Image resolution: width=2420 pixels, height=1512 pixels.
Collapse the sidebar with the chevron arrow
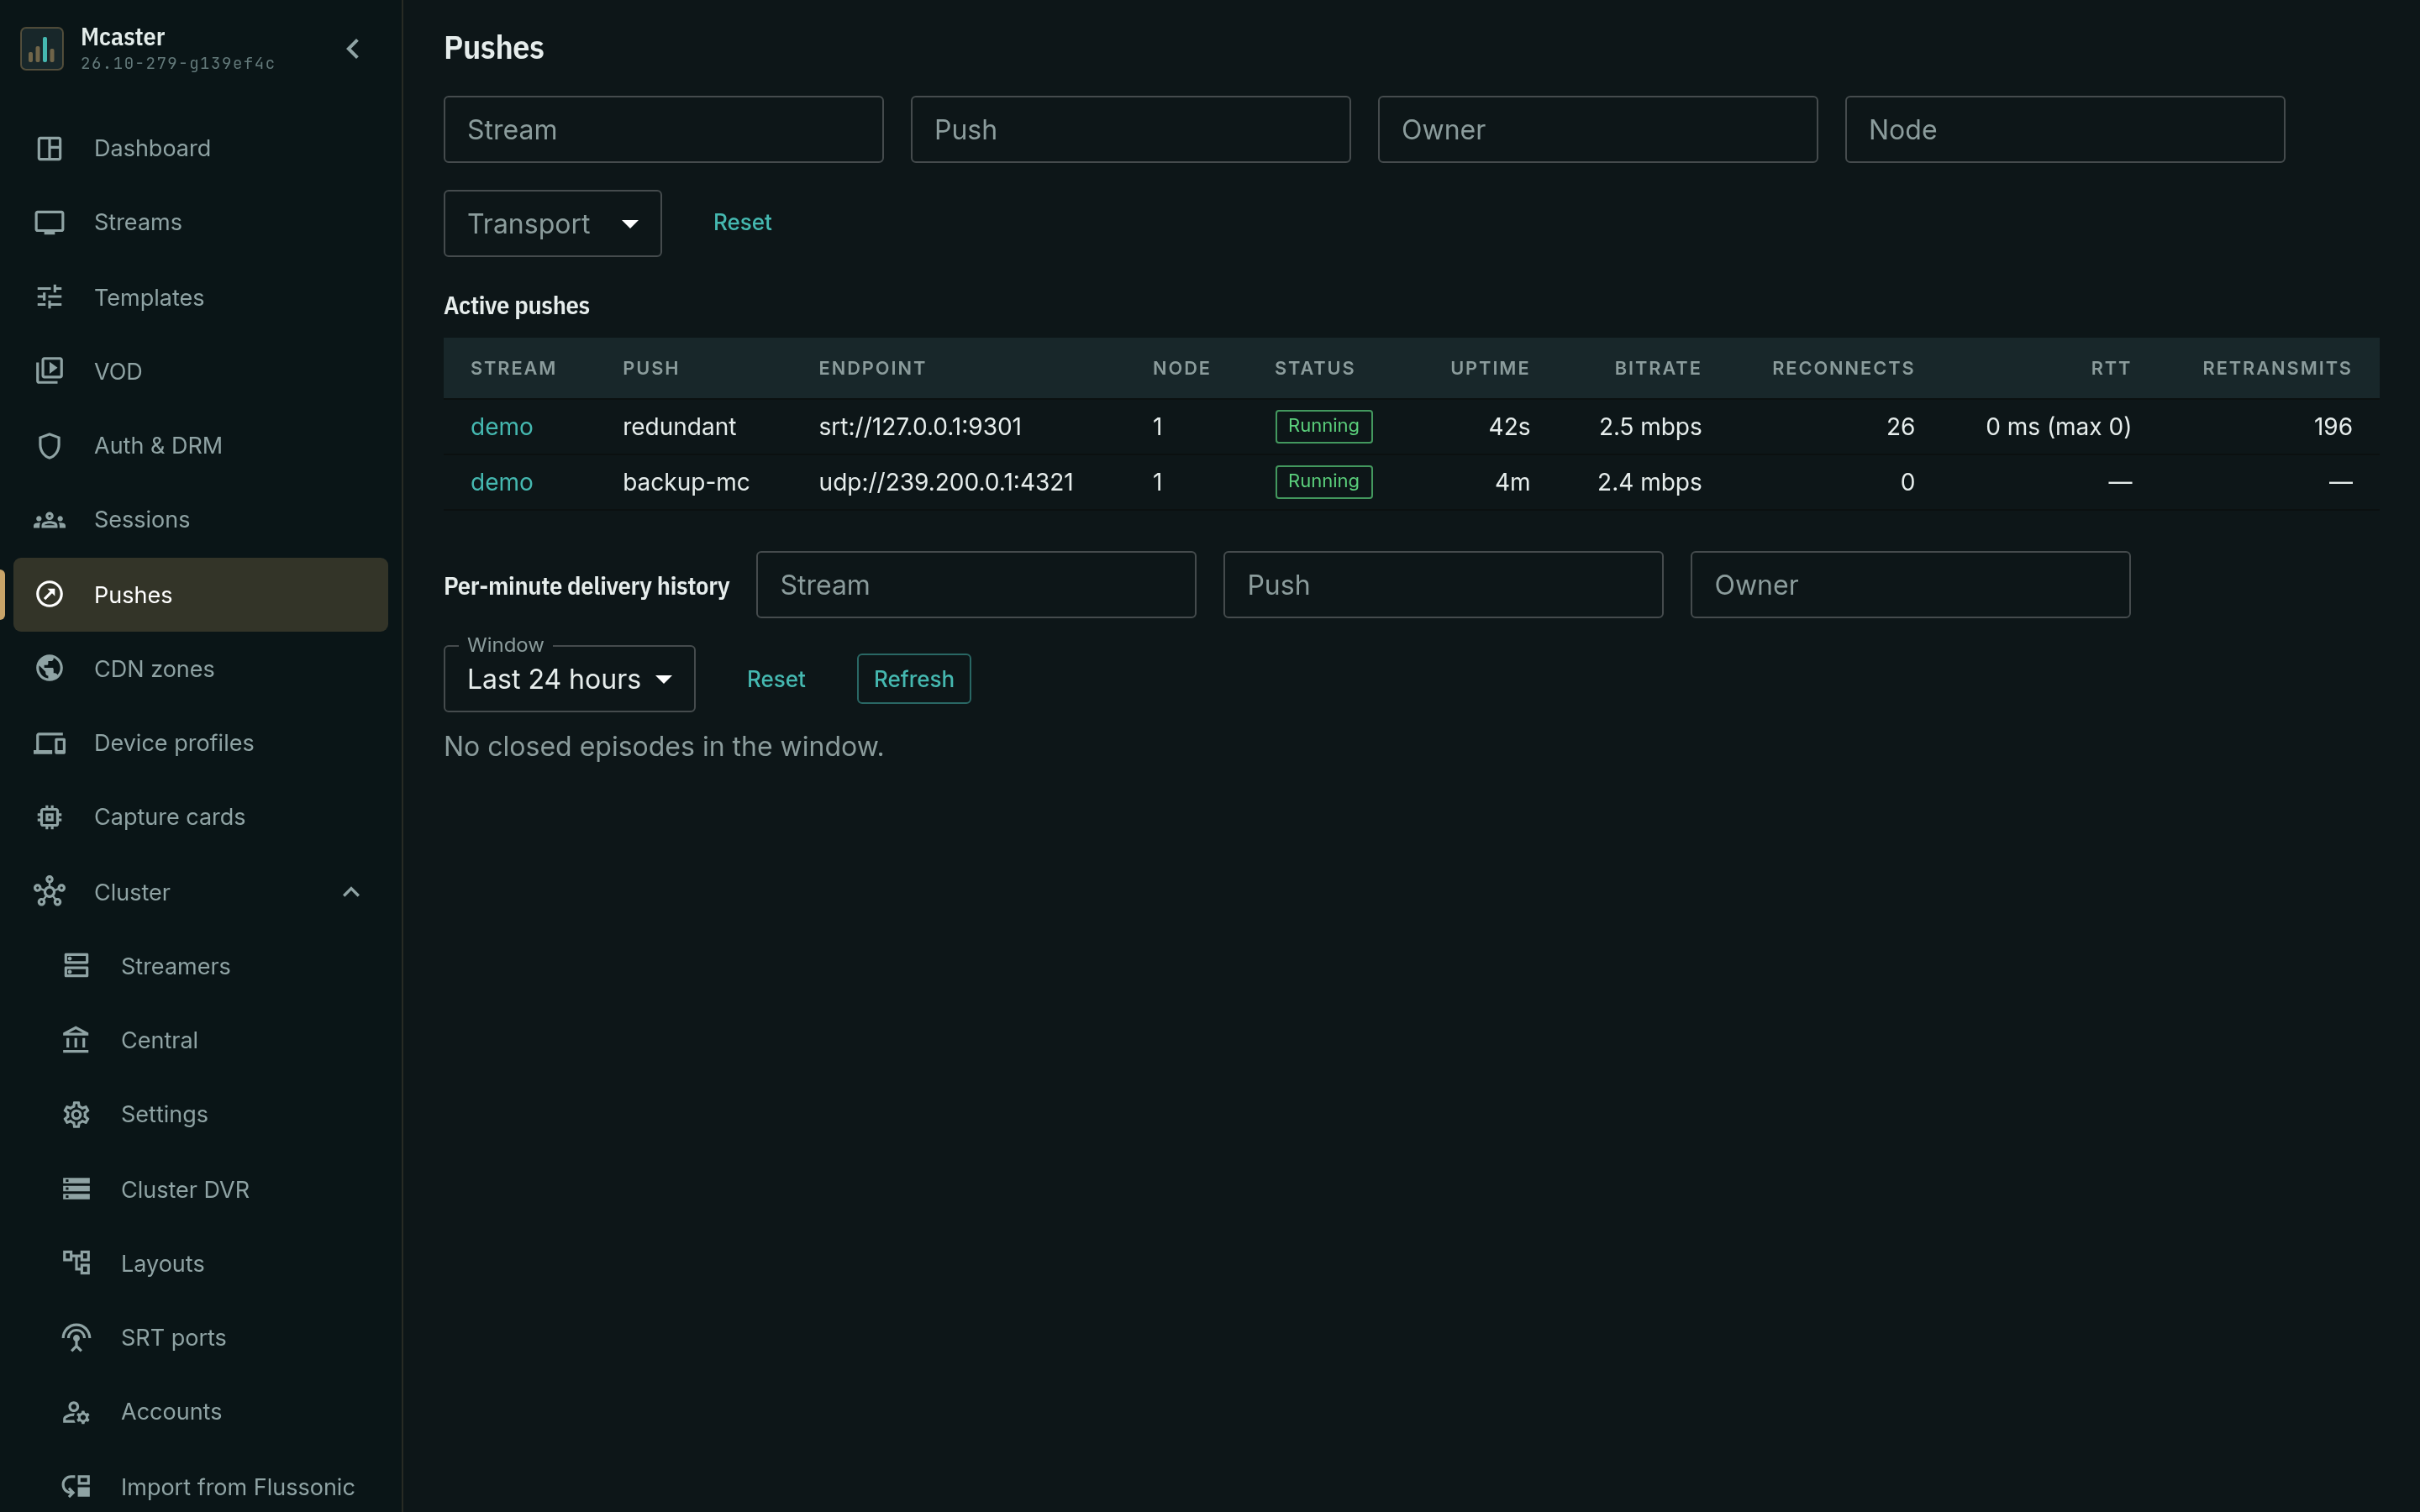point(353,48)
